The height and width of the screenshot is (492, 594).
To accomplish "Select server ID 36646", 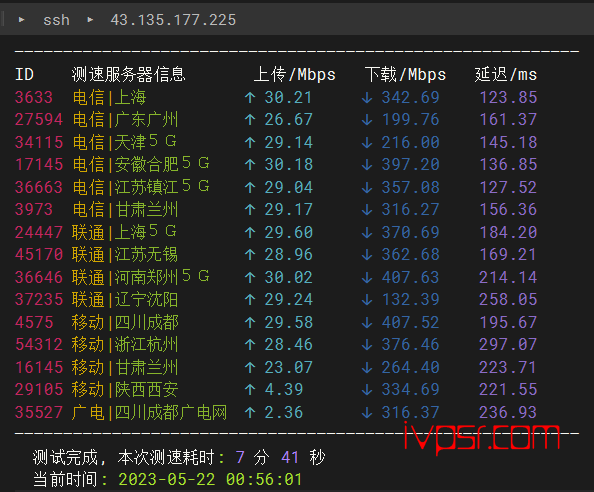I will [39, 277].
